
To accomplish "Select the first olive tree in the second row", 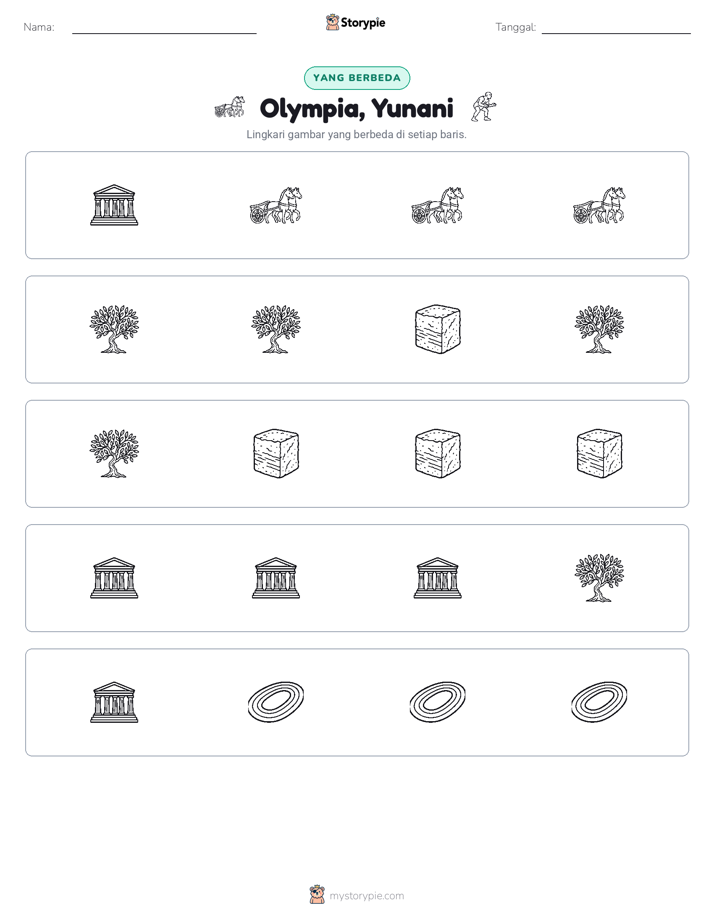I will pos(114,329).
